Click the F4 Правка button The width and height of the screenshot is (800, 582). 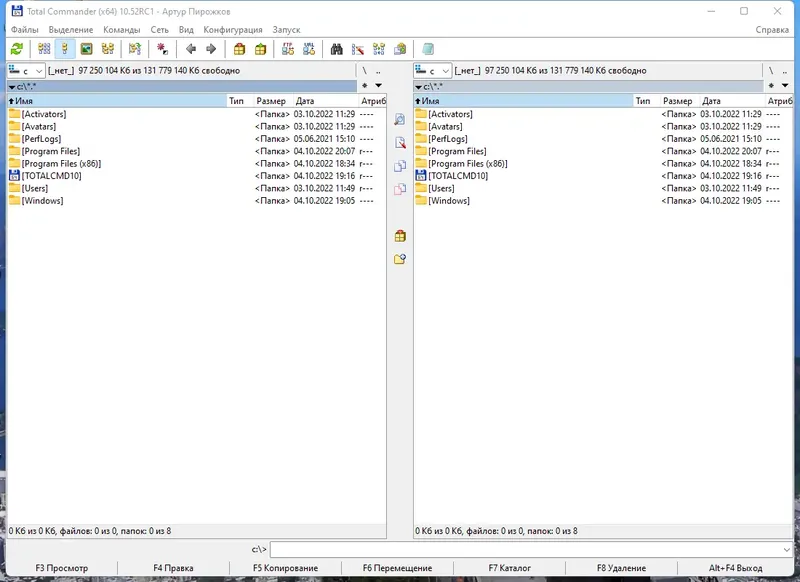pyautogui.click(x=173, y=568)
